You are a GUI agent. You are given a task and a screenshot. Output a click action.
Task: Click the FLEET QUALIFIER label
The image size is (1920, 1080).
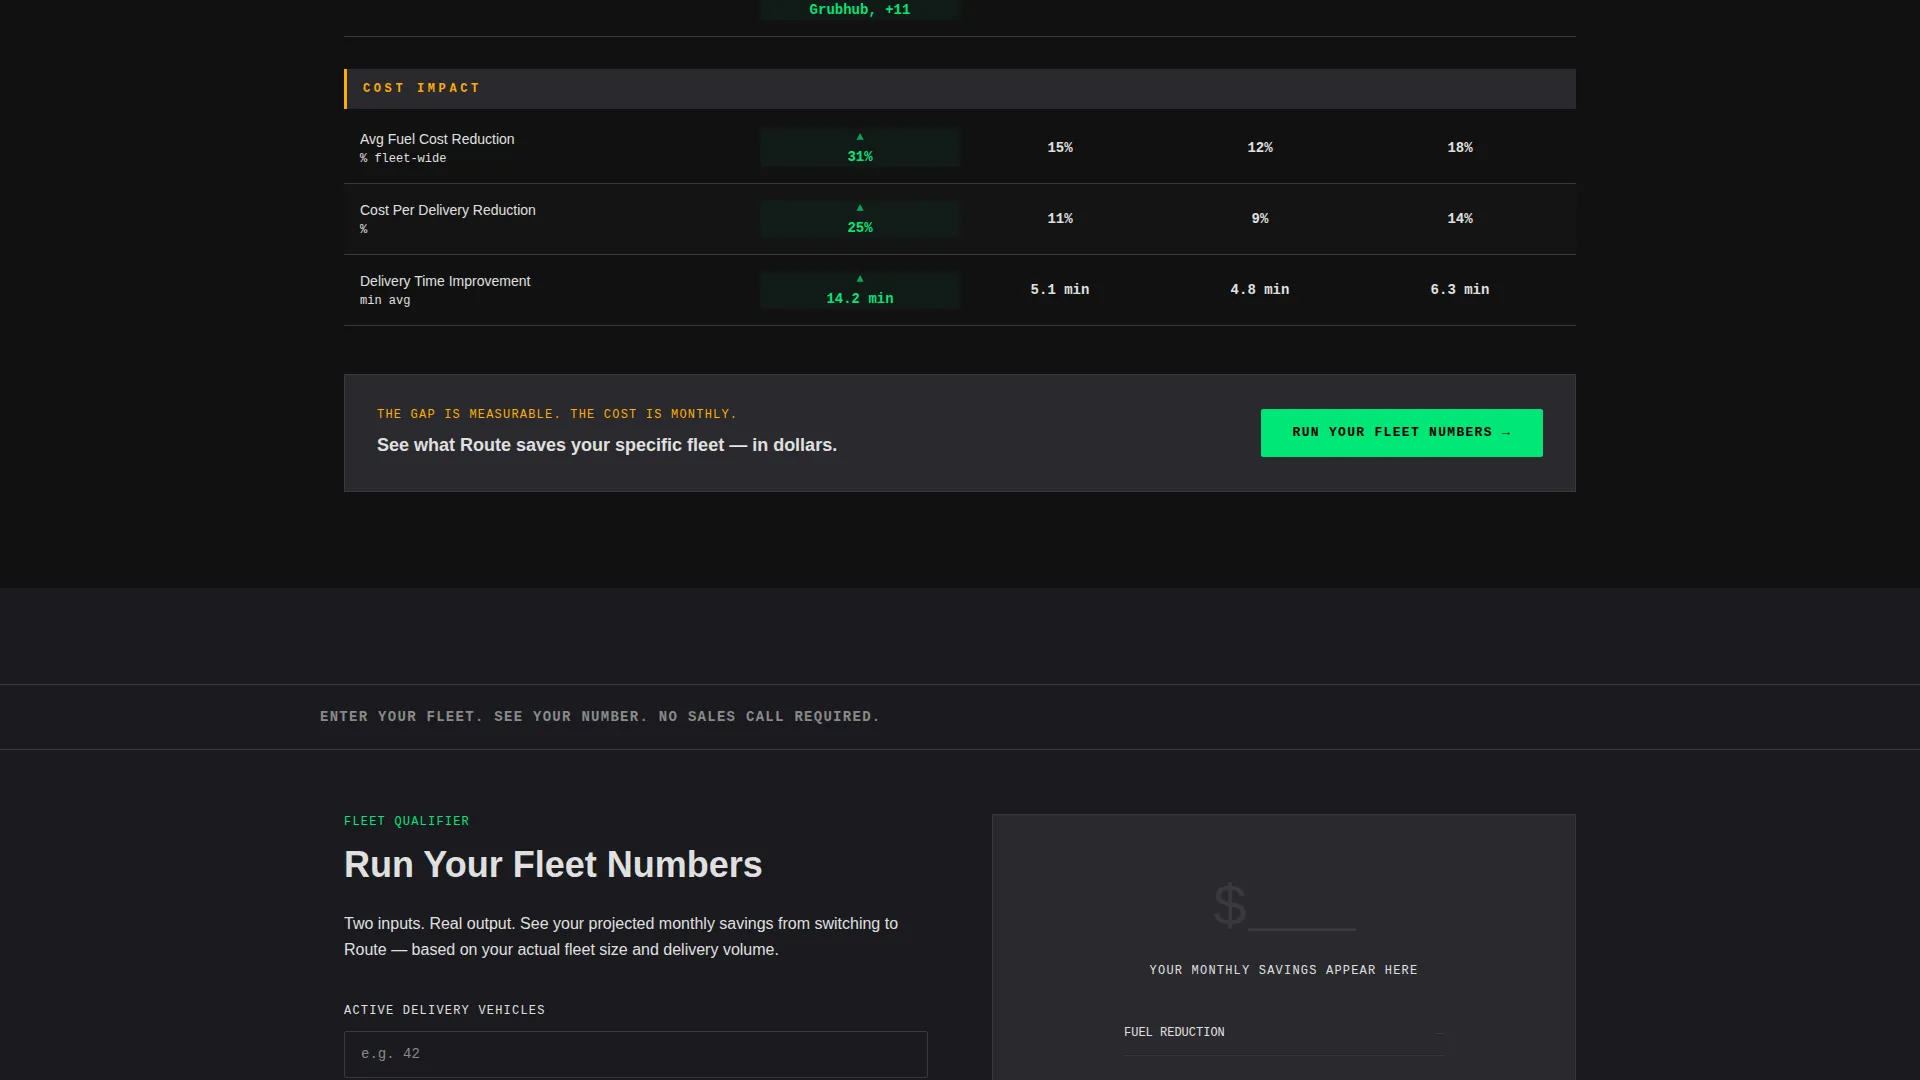406,821
